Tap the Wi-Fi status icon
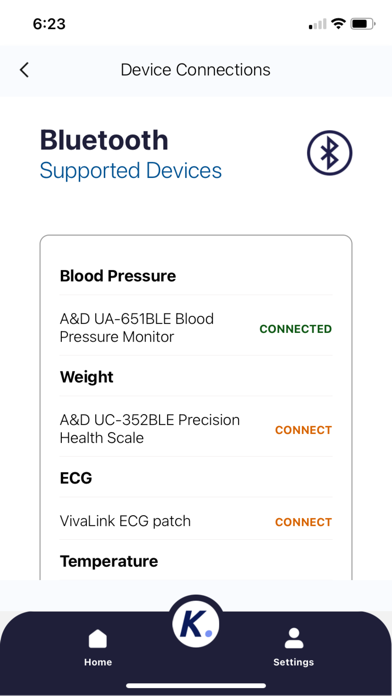 (x=339, y=24)
